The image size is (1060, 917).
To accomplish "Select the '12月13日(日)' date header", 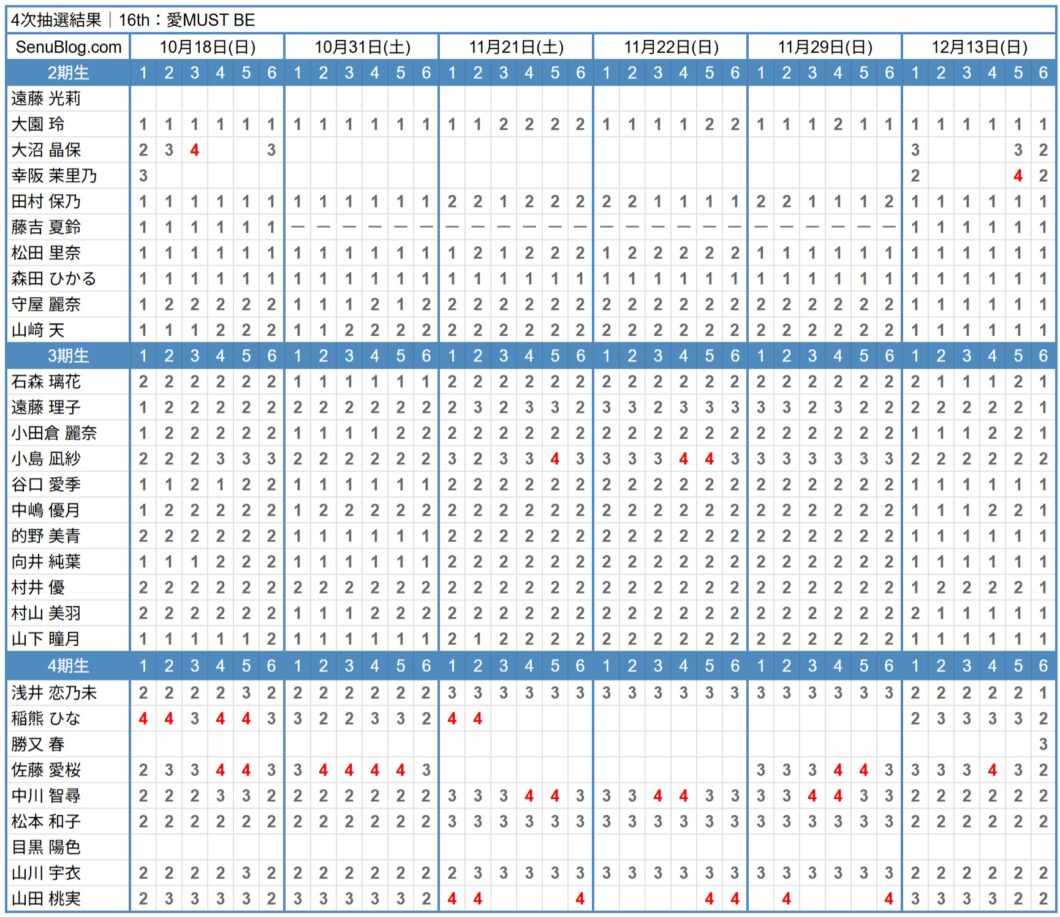I will pyautogui.click(x=980, y=47).
